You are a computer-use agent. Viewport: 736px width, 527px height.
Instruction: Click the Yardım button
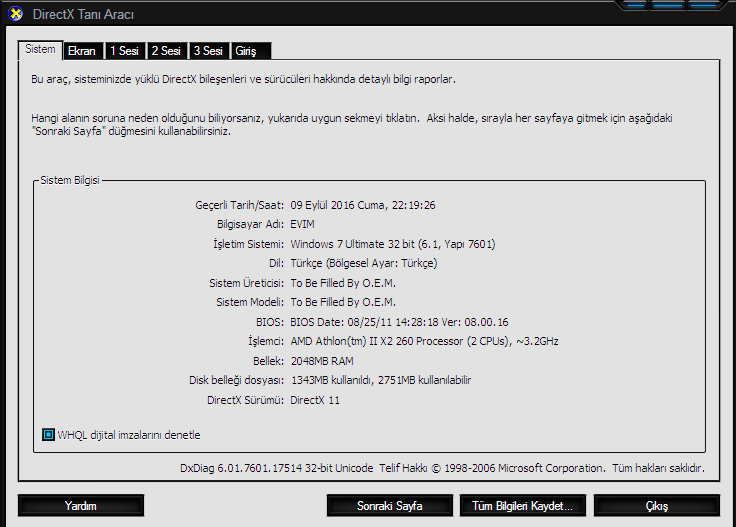click(81, 505)
